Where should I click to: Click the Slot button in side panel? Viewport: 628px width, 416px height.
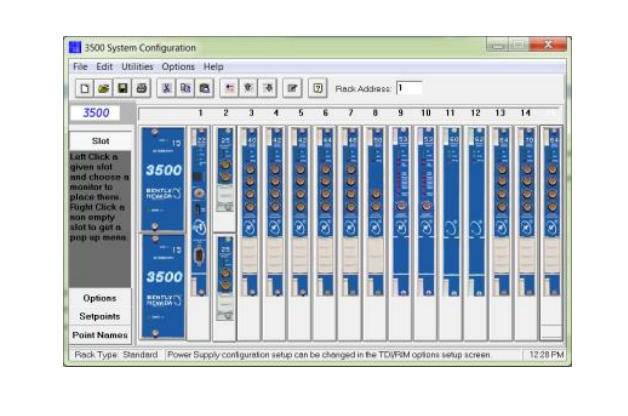pyautogui.click(x=99, y=141)
